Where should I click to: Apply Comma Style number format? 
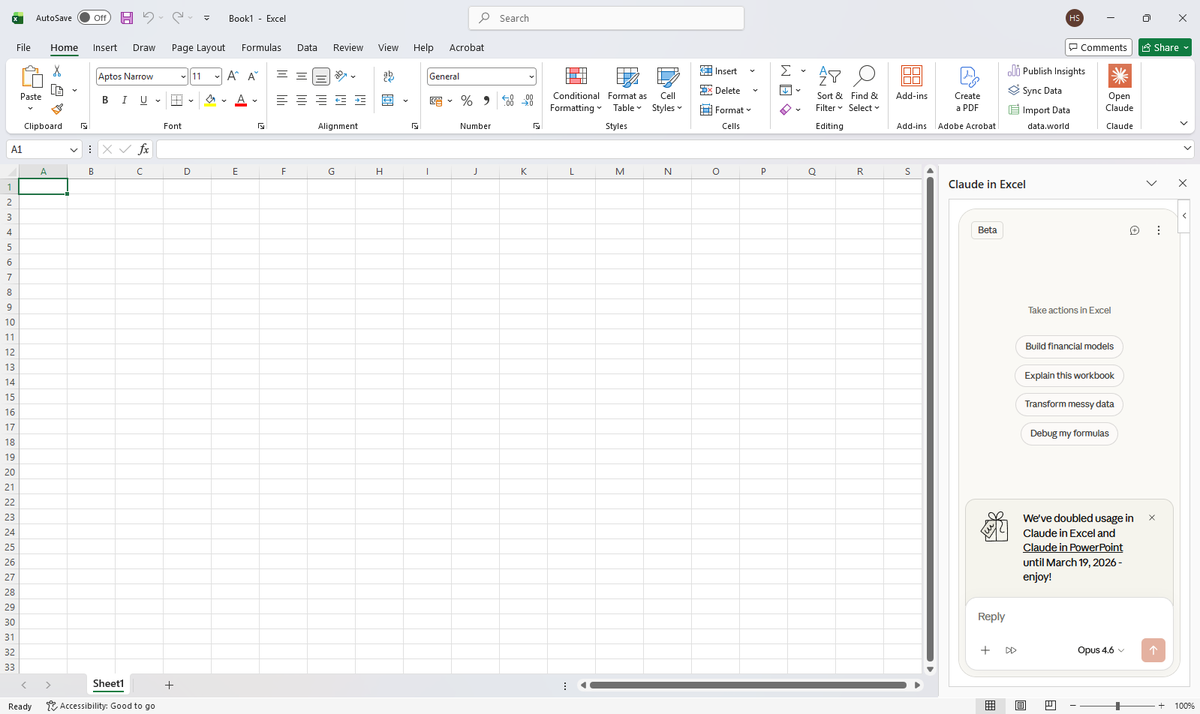click(486, 100)
